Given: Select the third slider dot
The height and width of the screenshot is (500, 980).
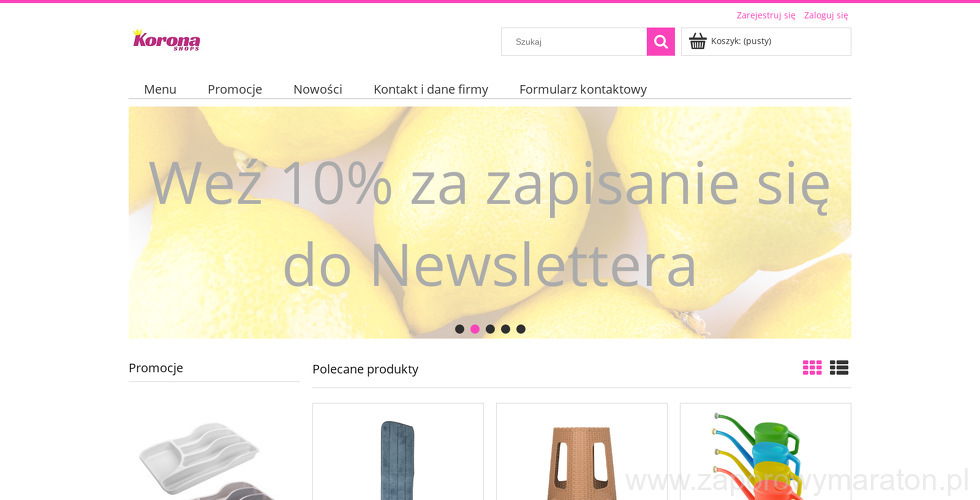Looking at the screenshot, I should [490, 329].
